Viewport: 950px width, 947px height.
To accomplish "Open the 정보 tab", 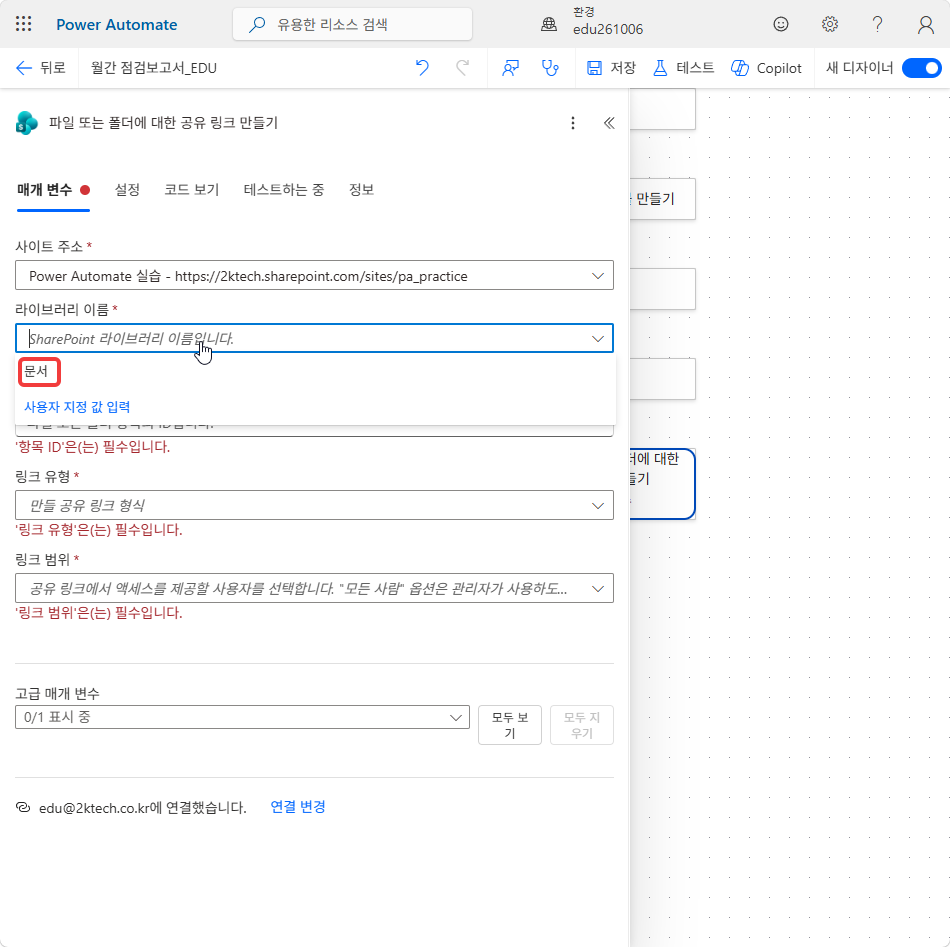I will pos(361,190).
